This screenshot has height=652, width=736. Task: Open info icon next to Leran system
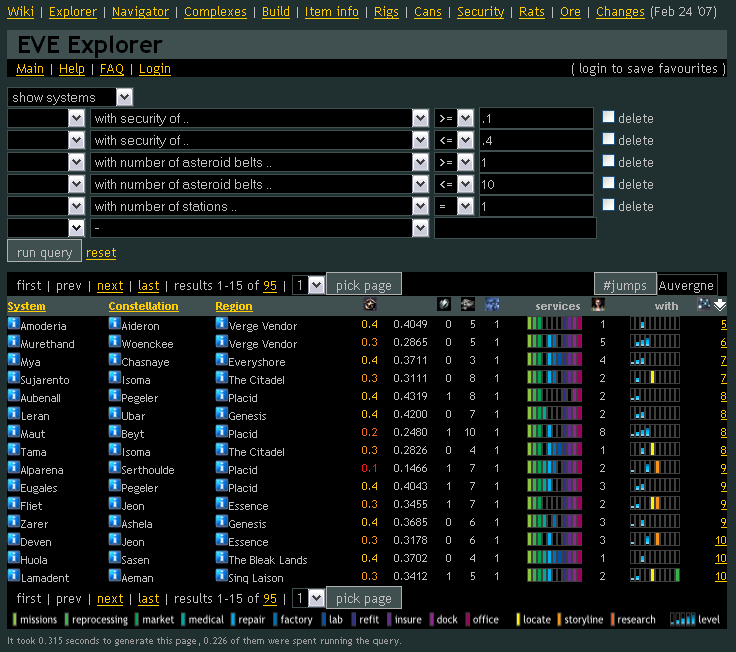pyautogui.click(x=14, y=414)
